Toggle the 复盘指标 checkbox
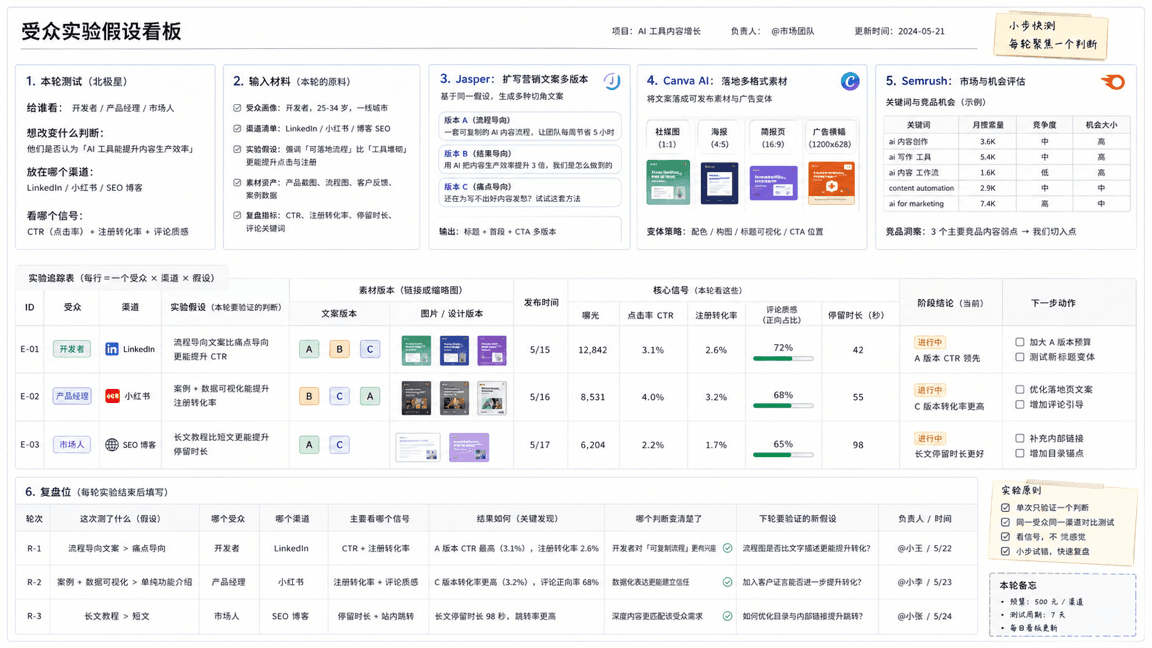 point(237,215)
